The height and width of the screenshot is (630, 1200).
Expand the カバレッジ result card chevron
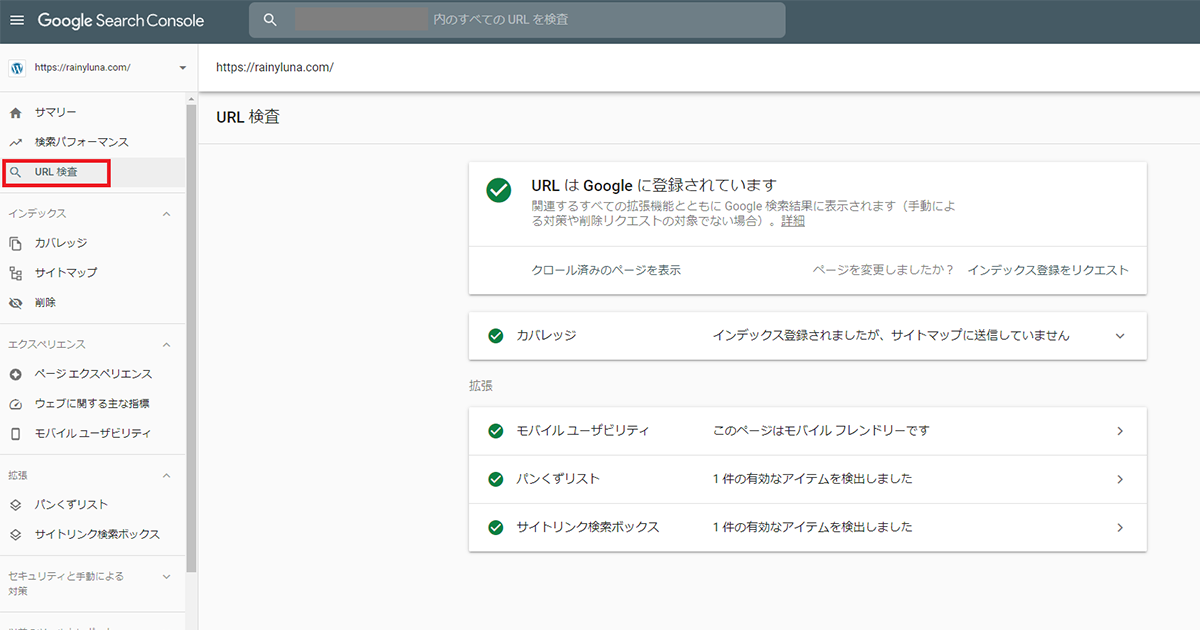click(x=1120, y=336)
